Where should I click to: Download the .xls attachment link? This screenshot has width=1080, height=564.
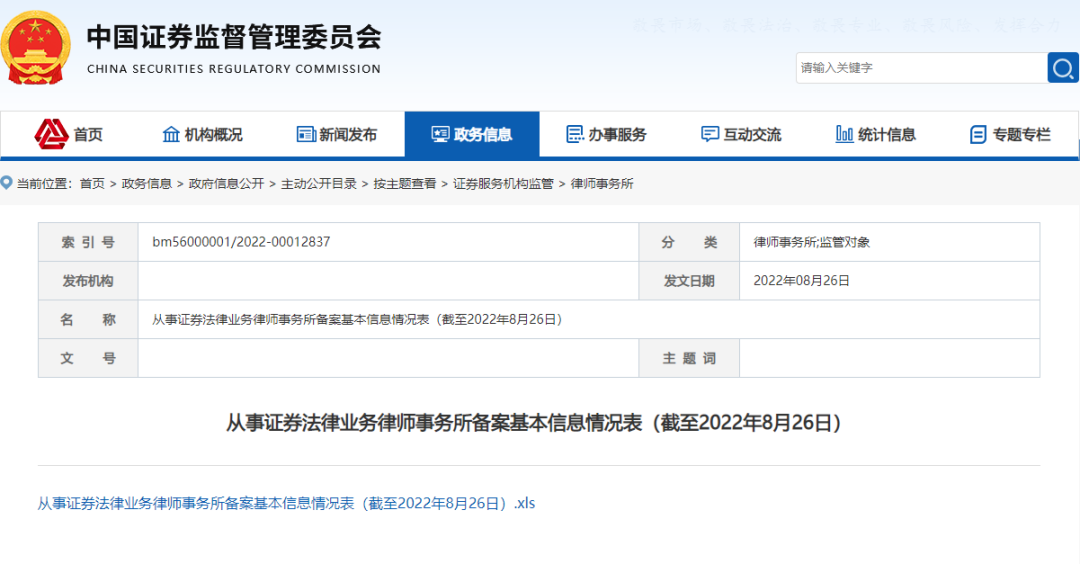pos(286,503)
